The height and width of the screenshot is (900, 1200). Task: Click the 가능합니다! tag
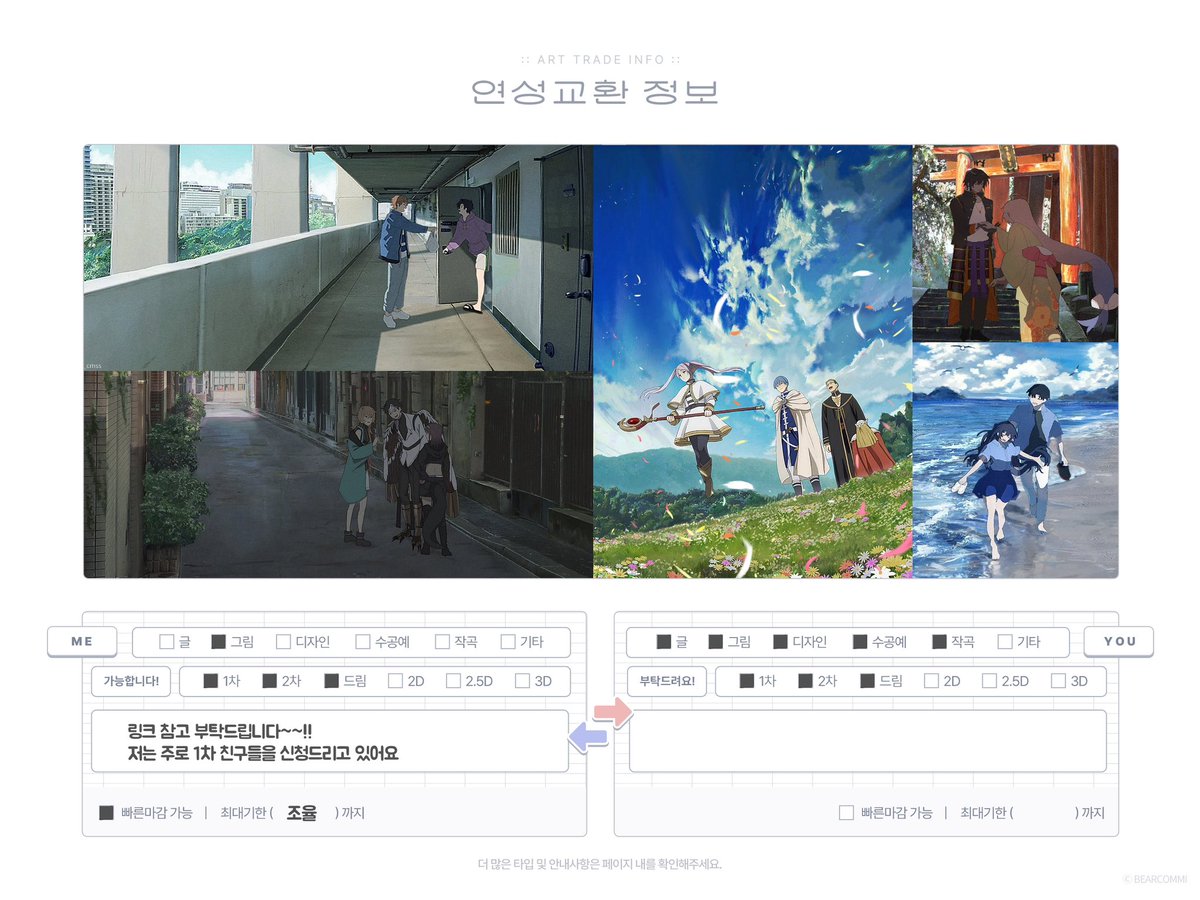(x=131, y=681)
